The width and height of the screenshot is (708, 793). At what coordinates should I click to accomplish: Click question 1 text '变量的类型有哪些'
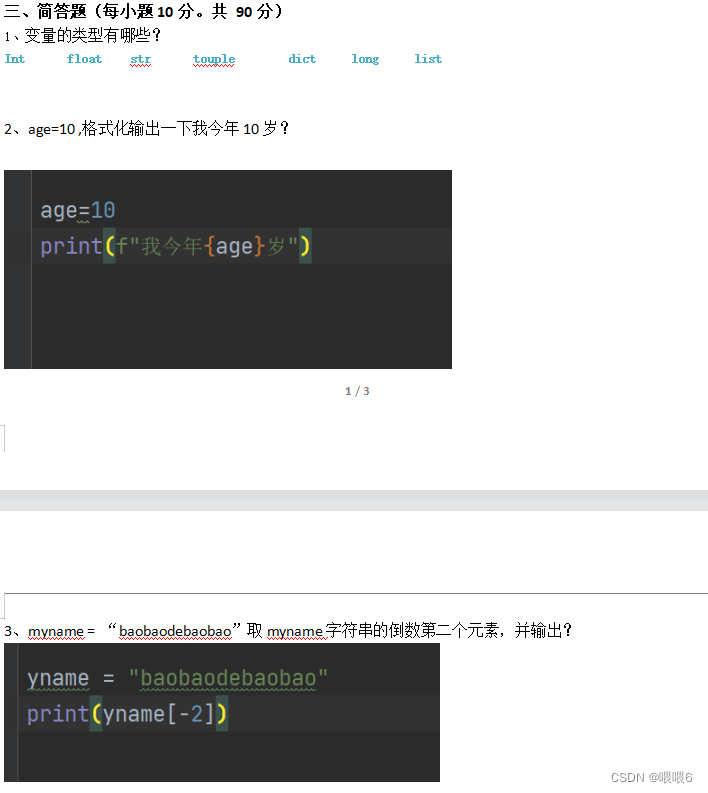pyautogui.click(x=88, y=35)
